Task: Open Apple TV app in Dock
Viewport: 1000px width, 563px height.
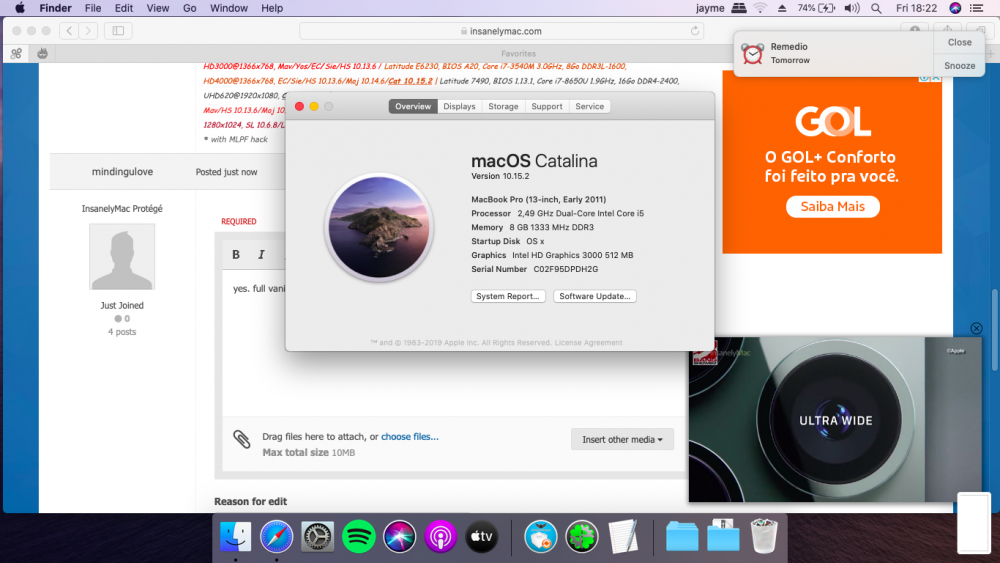Action: tap(482, 537)
